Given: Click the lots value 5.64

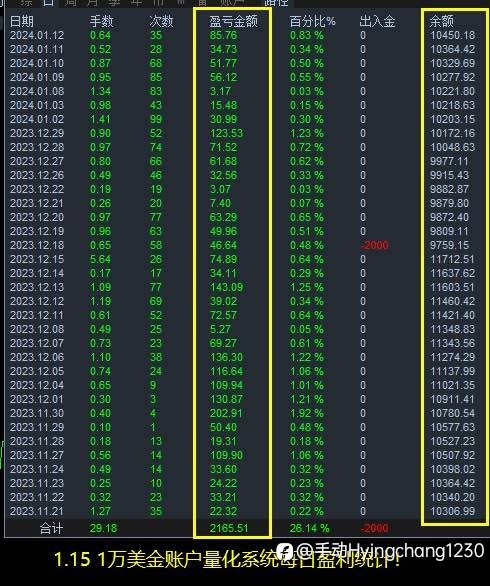Looking at the screenshot, I should (x=100, y=259).
